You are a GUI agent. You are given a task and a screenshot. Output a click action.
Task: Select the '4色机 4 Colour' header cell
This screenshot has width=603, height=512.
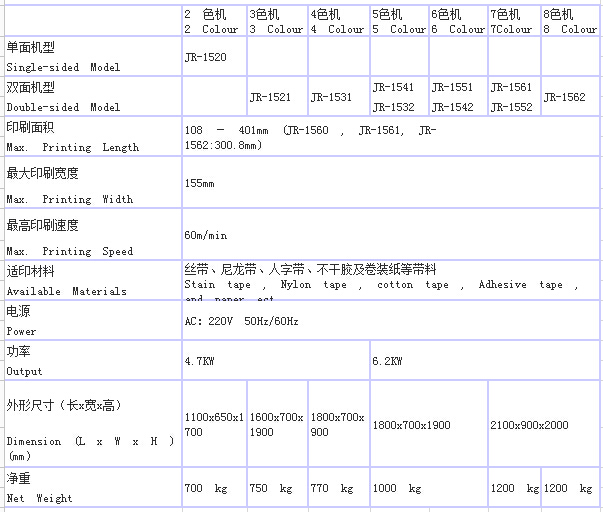click(x=339, y=21)
